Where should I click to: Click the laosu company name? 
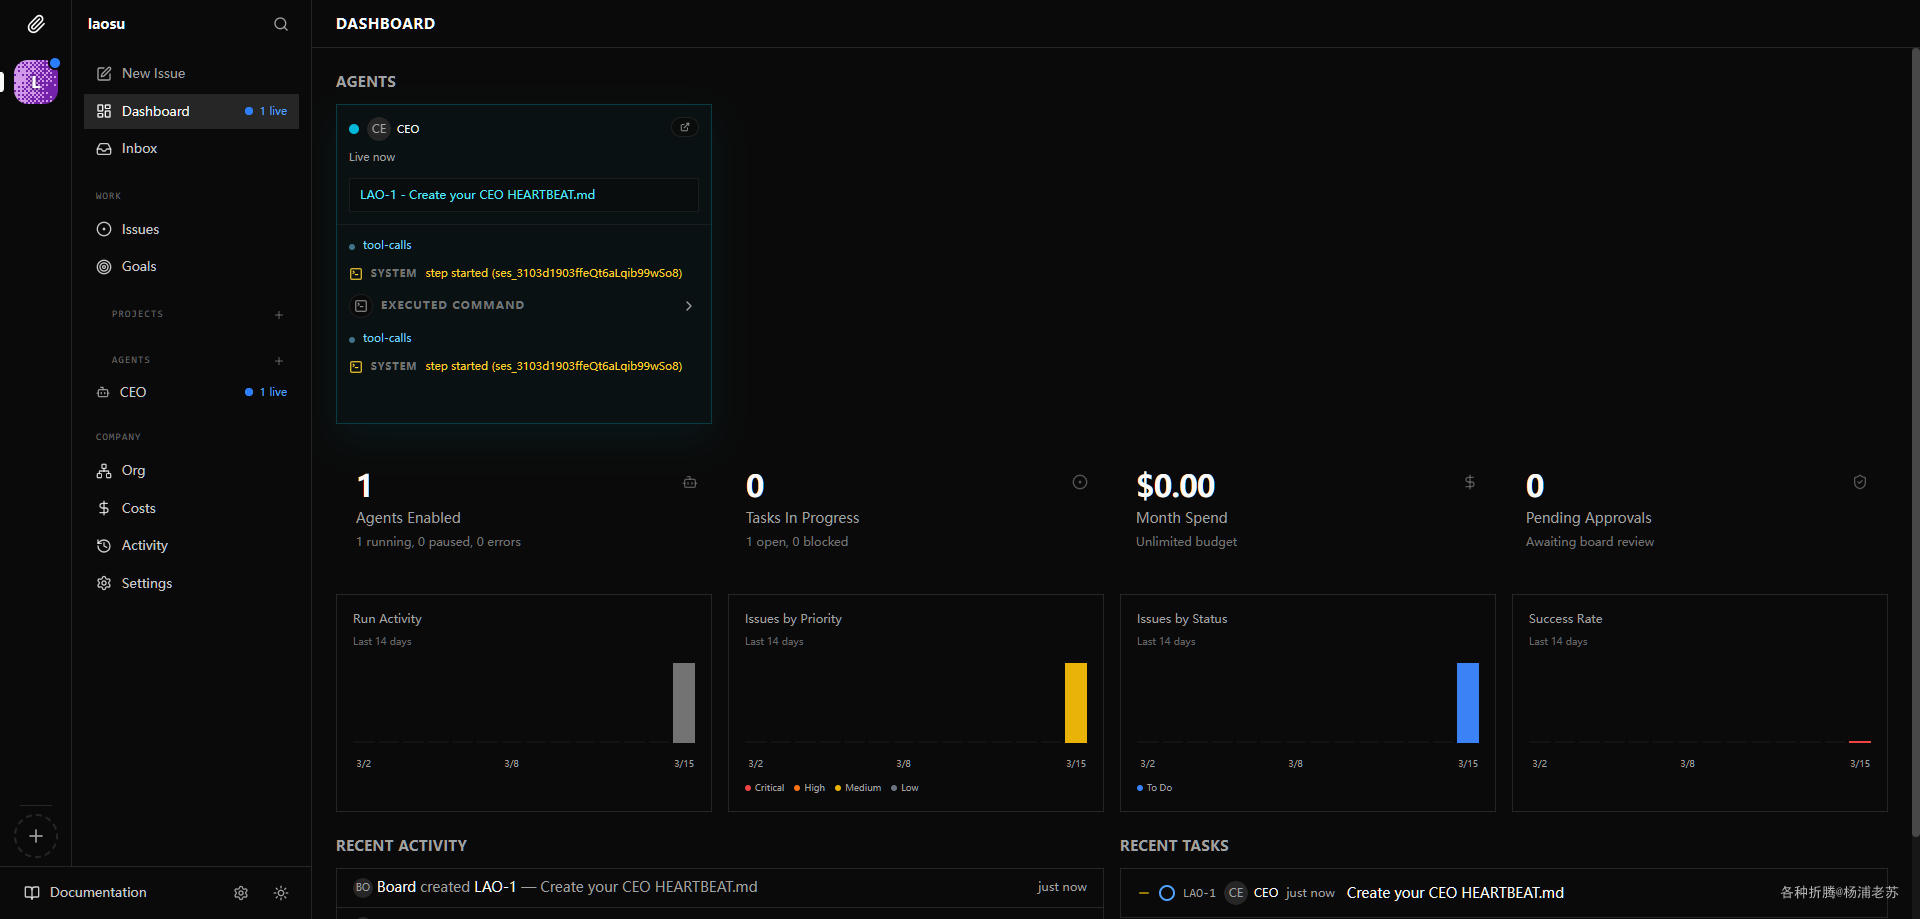pyautogui.click(x=107, y=24)
